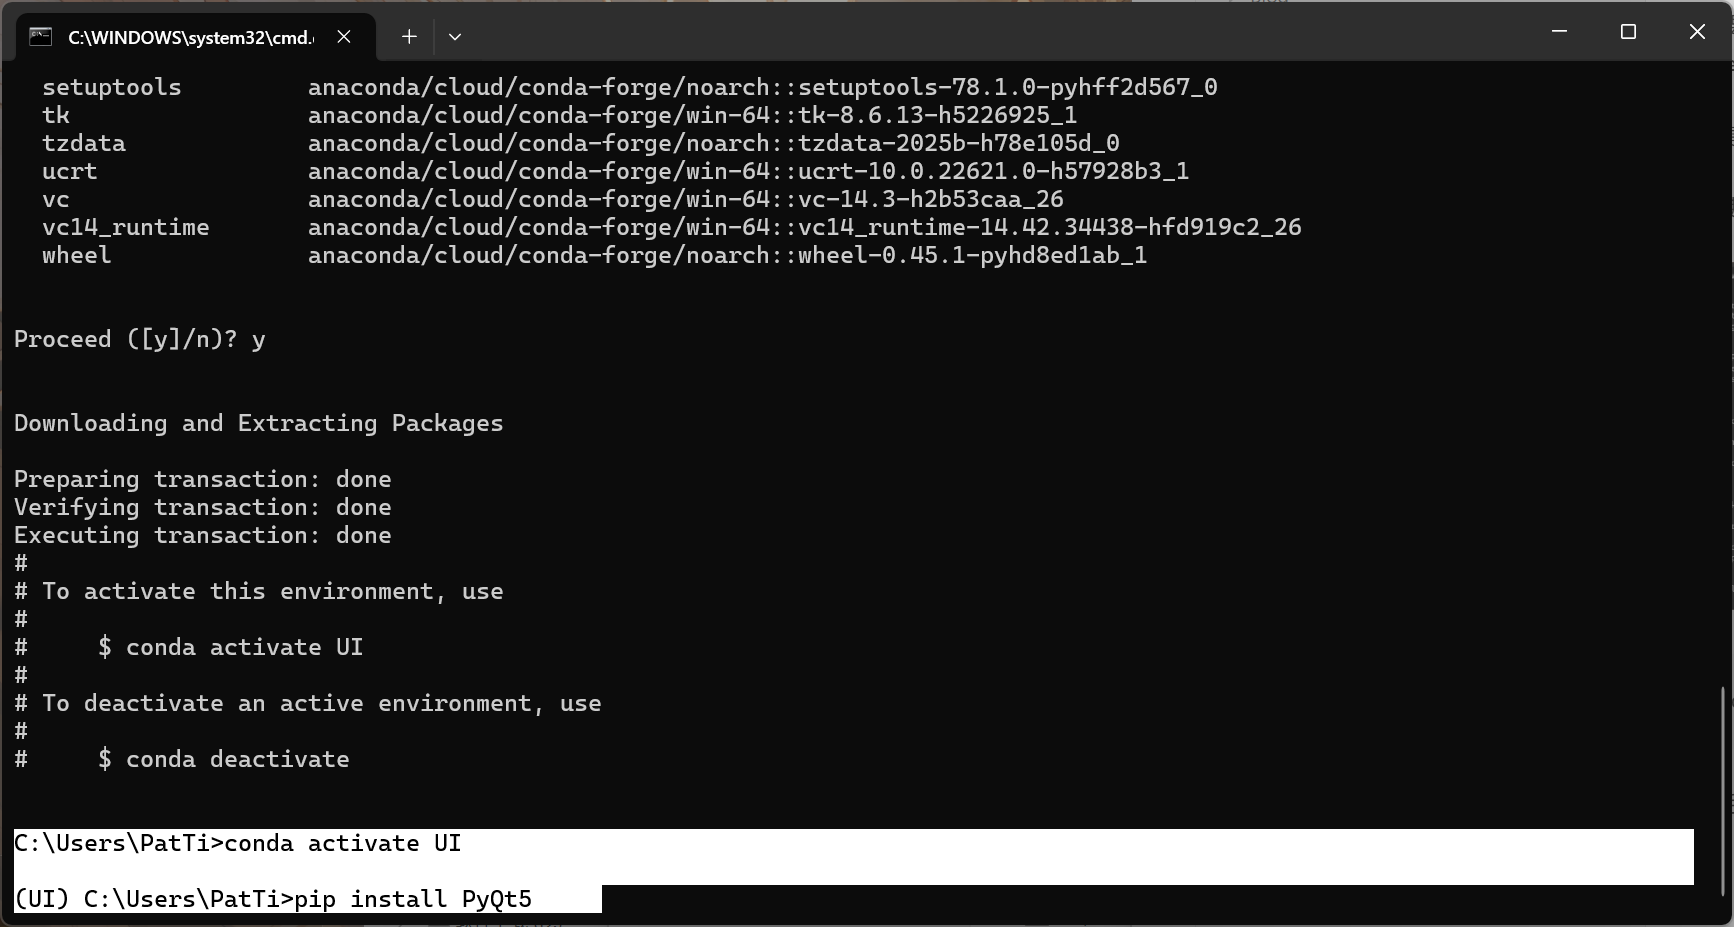The height and width of the screenshot is (927, 1734).
Task: Click the vc14_runtime package name
Action: [x=126, y=228]
